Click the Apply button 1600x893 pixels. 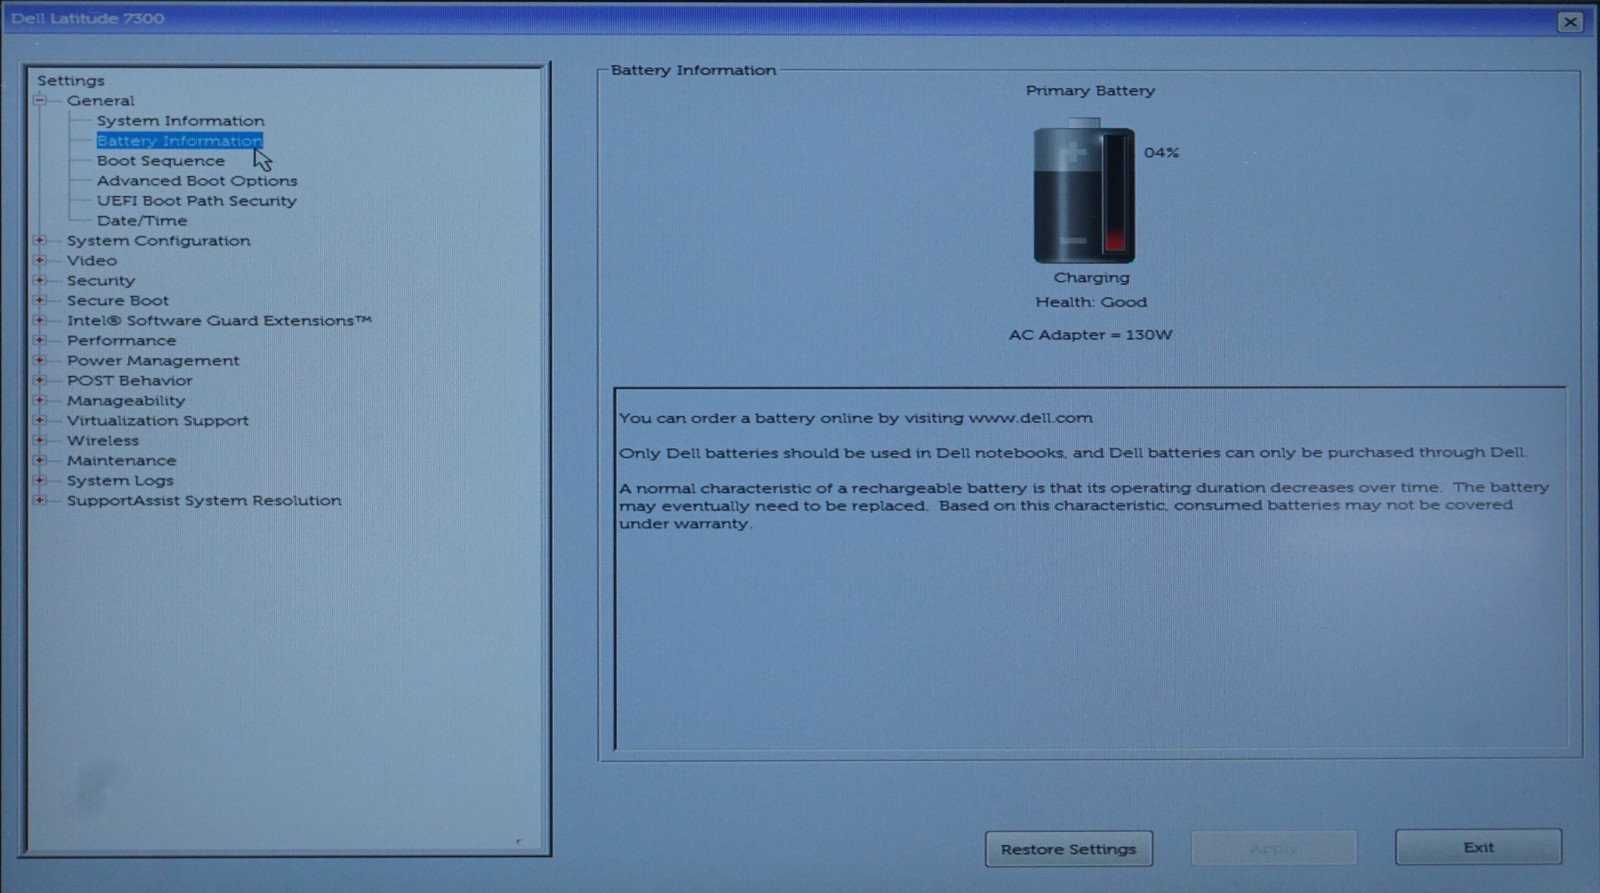click(x=1274, y=849)
